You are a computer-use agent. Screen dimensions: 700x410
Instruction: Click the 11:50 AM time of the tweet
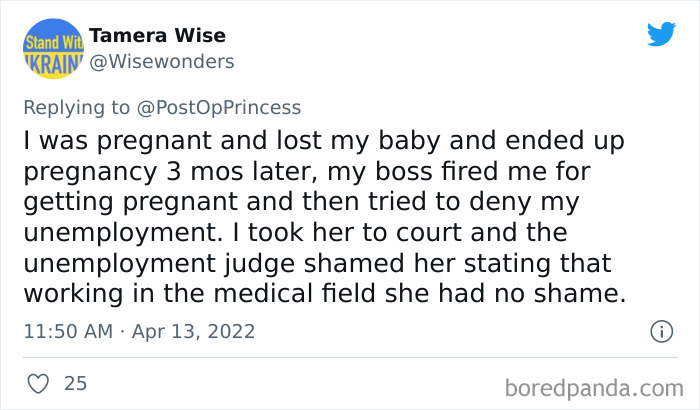(x=69, y=330)
